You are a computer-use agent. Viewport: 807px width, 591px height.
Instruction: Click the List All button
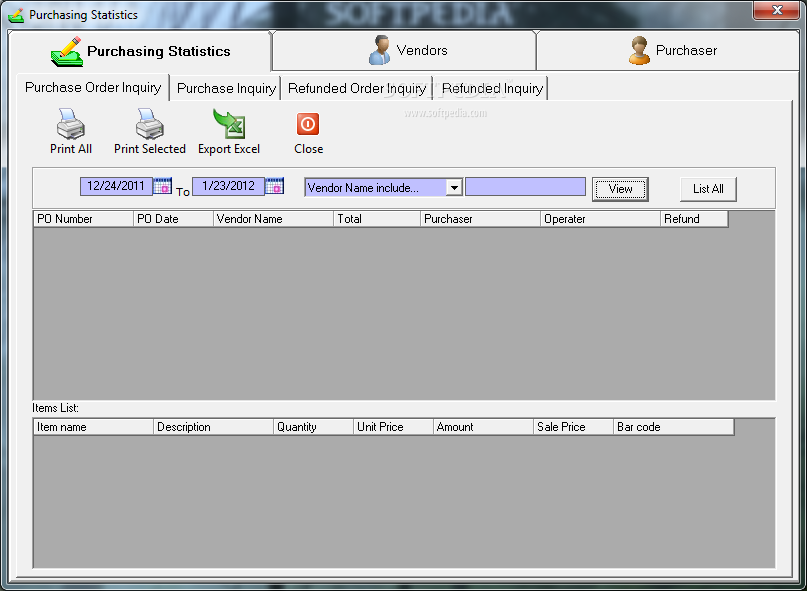point(708,189)
